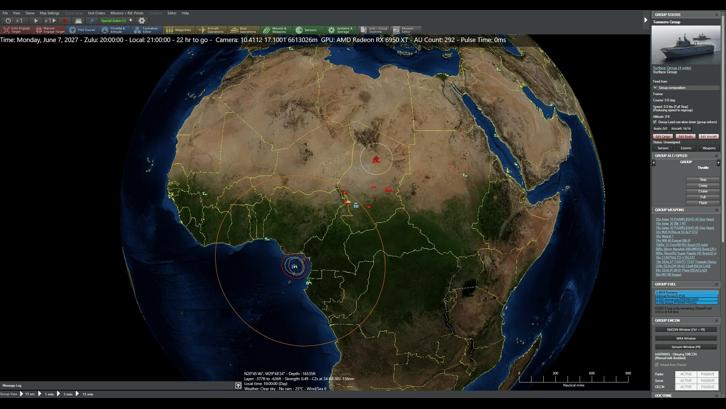Open Boat Operations
726x409 pixels.
(244, 30)
